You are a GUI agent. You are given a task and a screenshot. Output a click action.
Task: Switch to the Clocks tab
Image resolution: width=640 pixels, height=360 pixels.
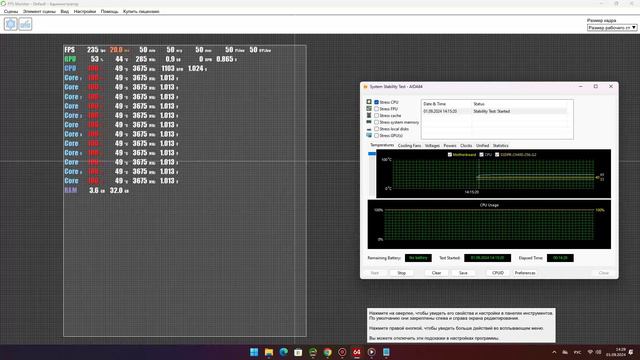466,145
